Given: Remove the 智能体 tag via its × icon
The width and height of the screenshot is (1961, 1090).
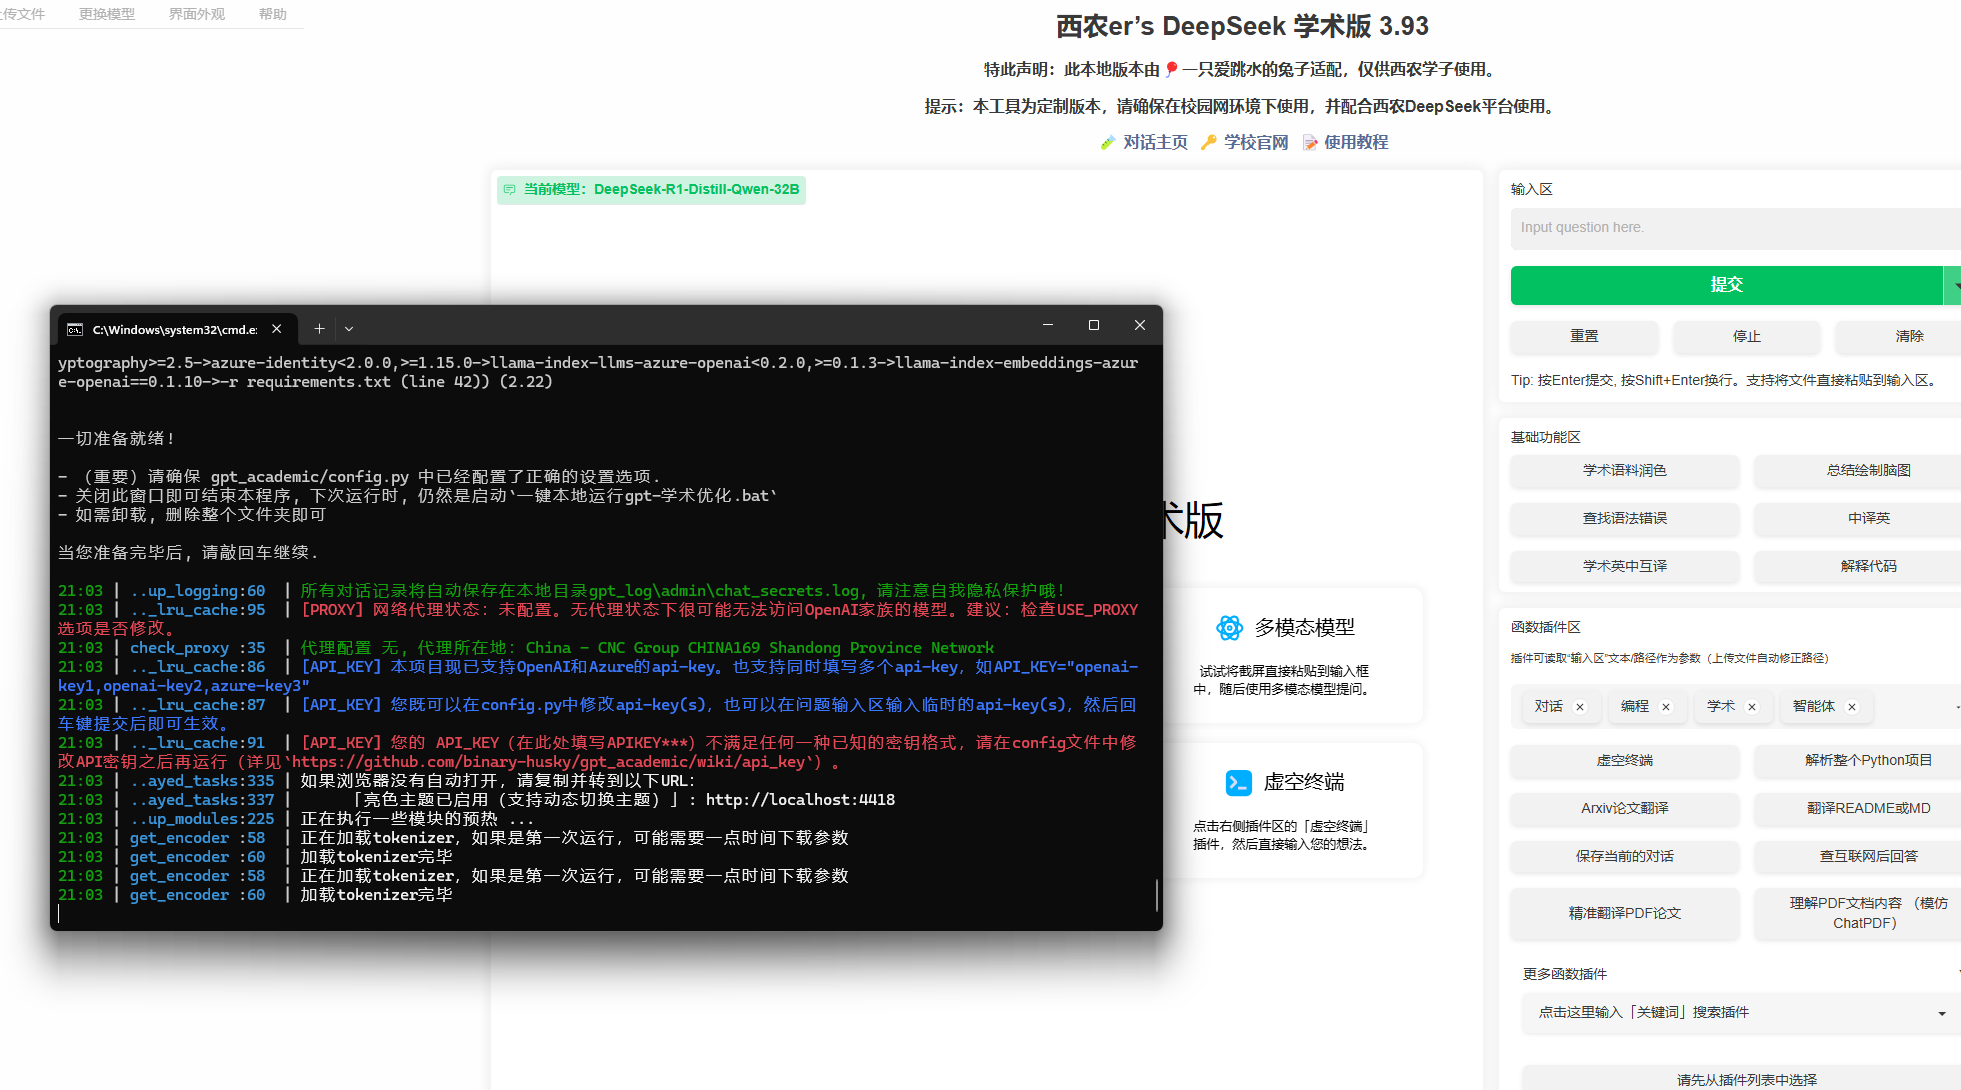Looking at the screenshot, I should 1852,707.
